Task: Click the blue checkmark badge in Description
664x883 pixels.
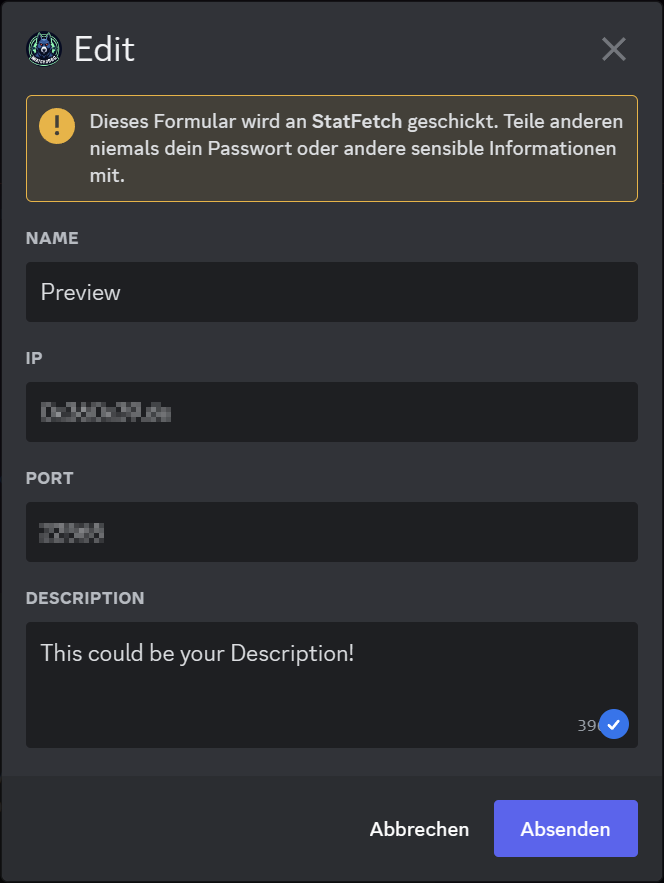Action: point(614,723)
